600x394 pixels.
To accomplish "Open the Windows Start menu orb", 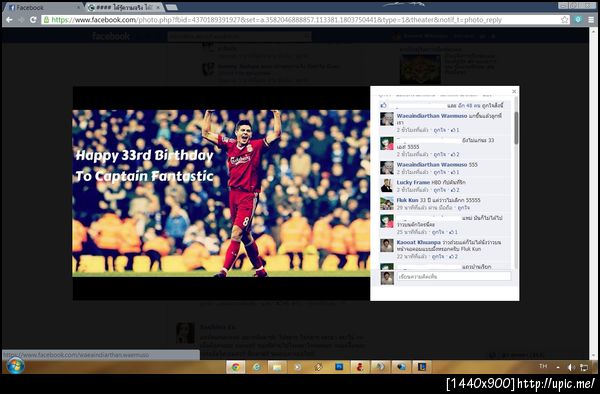I will [15, 366].
